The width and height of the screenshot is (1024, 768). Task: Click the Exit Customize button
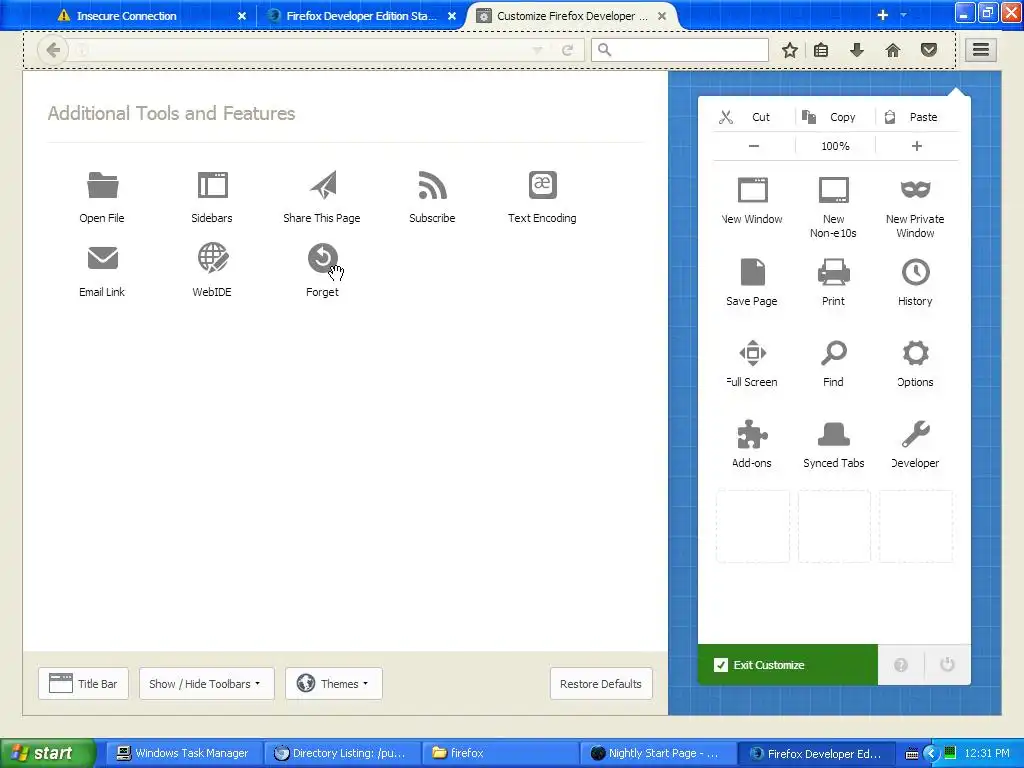click(x=788, y=665)
